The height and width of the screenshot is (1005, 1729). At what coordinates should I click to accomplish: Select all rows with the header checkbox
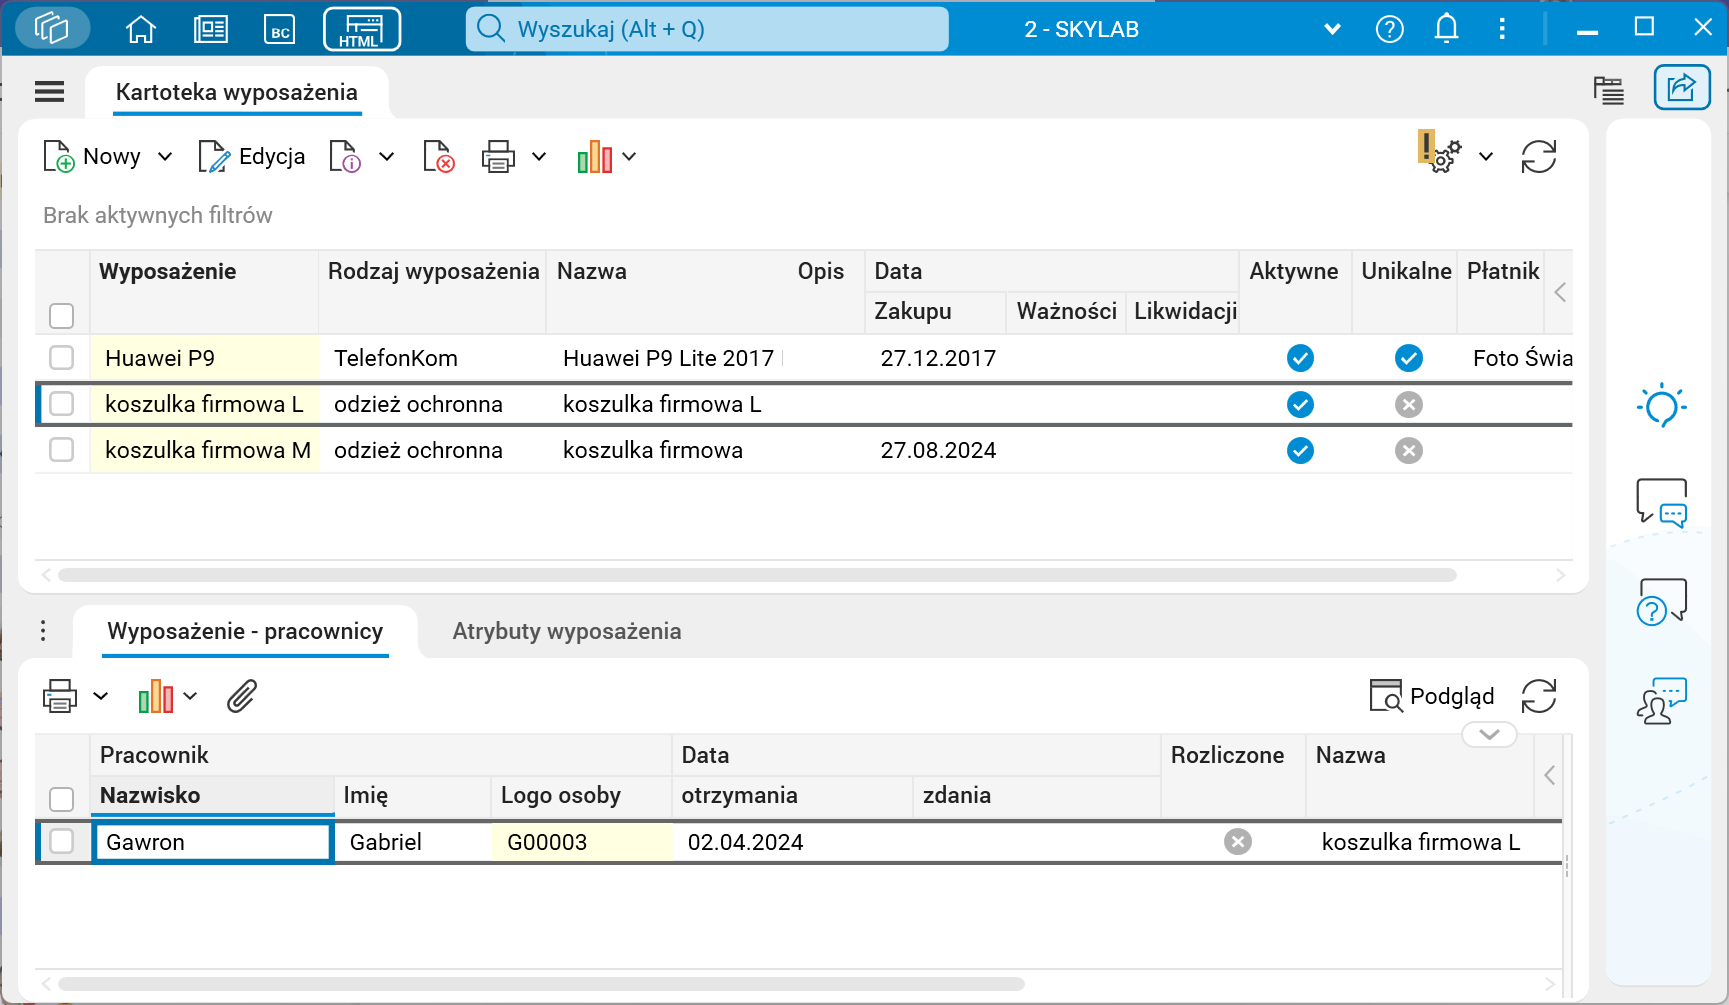61,315
